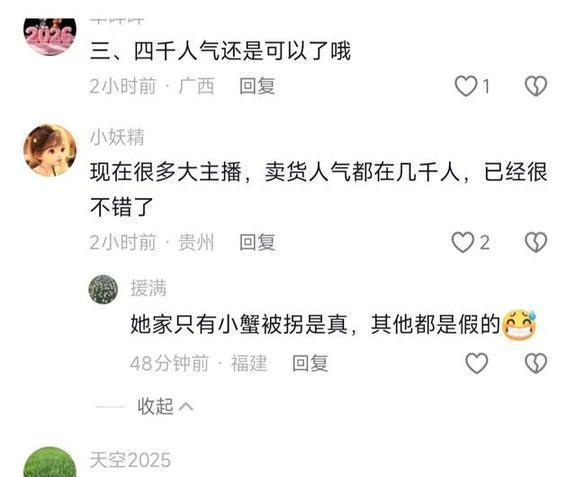Reply to 小妖精's comment via 回复

(257, 242)
